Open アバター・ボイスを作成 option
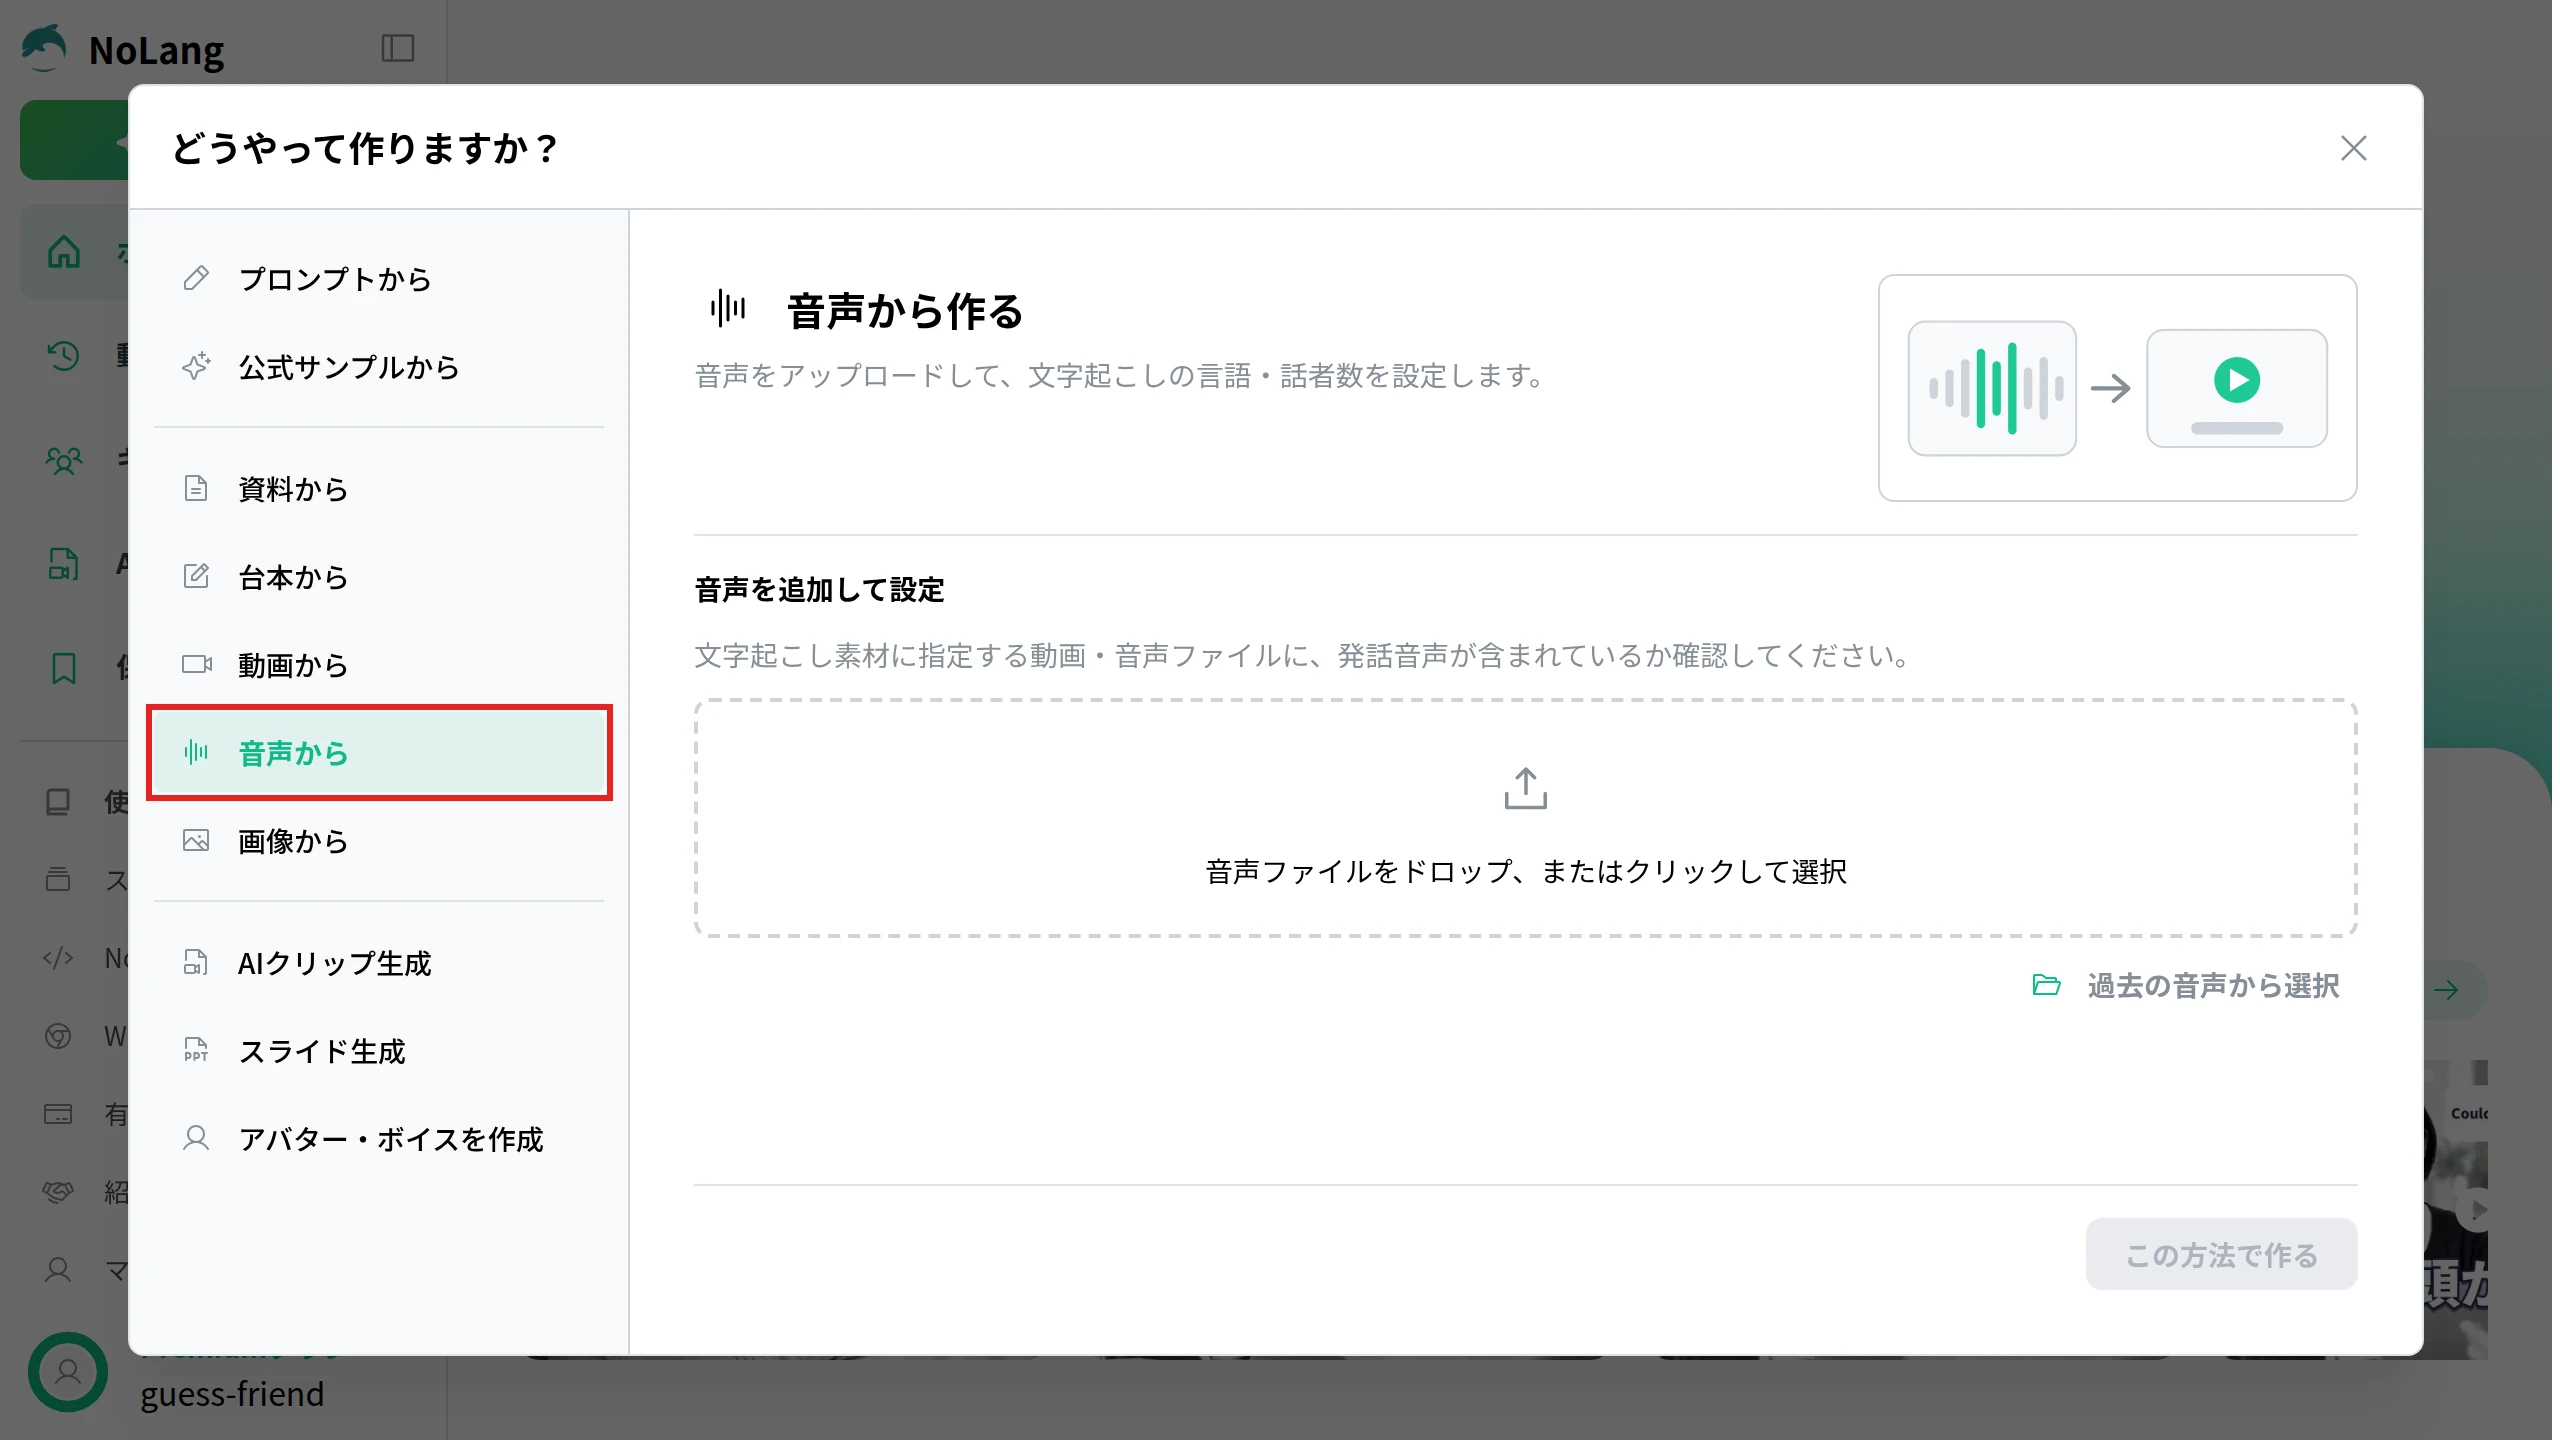This screenshot has height=1440, width=2560. [379, 1139]
